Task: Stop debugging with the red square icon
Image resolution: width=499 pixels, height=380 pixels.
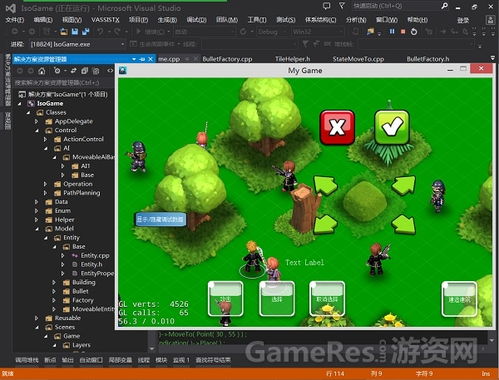Action: point(403,32)
